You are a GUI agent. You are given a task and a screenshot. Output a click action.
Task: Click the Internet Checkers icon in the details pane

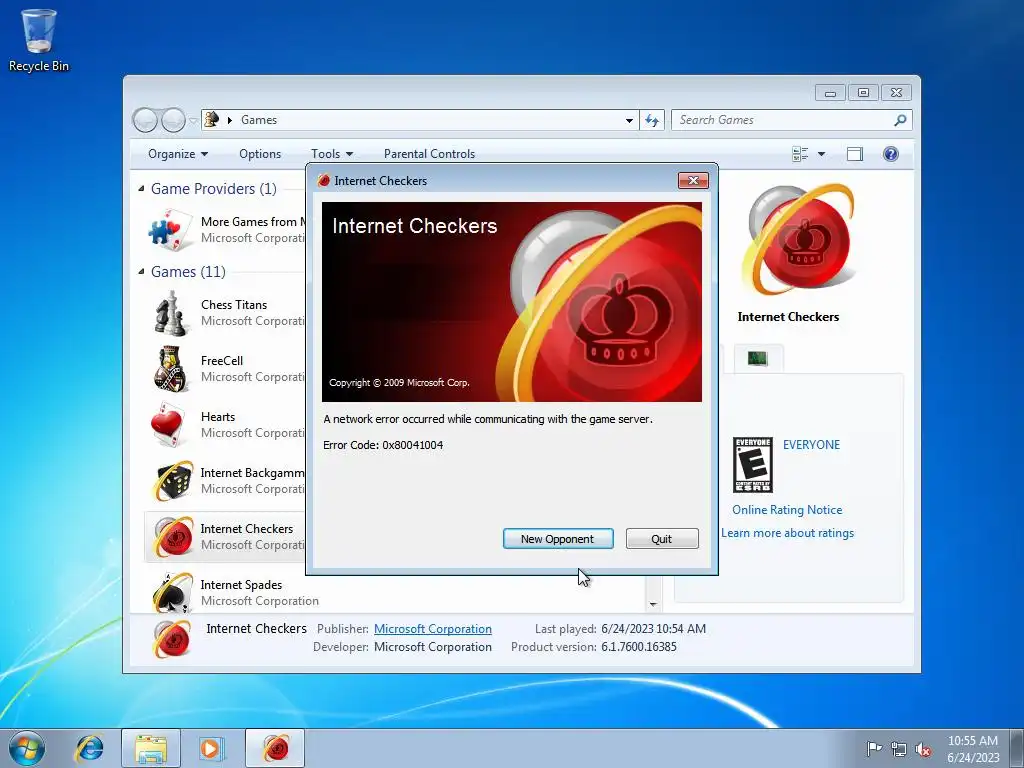tap(172, 638)
